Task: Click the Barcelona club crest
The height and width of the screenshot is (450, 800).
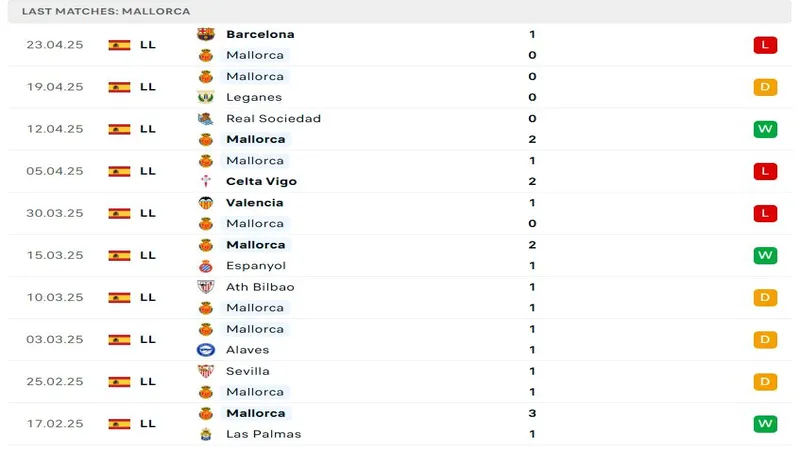Action: coord(206,34)
